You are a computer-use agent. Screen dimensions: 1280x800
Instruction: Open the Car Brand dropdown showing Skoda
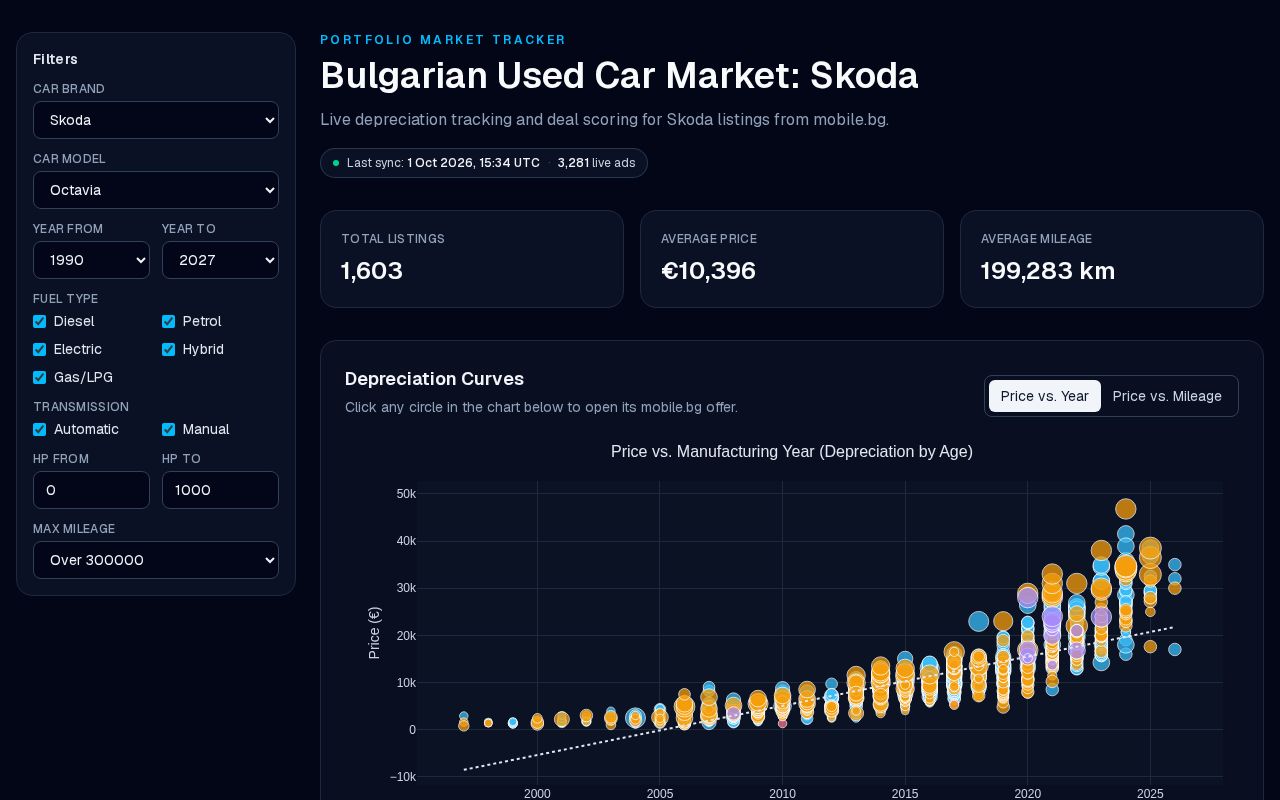[156, 120]
